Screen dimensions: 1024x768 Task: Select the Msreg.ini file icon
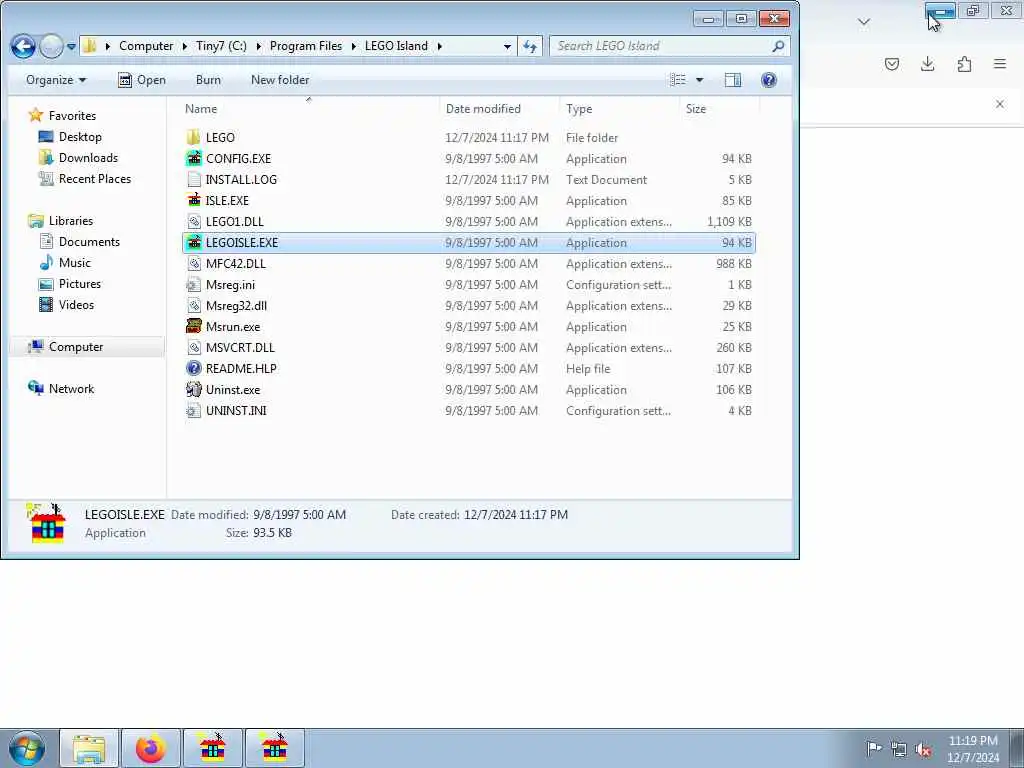(x=193, y=285)
